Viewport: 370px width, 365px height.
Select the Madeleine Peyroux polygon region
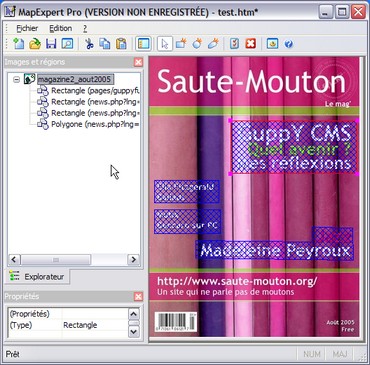click(x=275, y=251)
